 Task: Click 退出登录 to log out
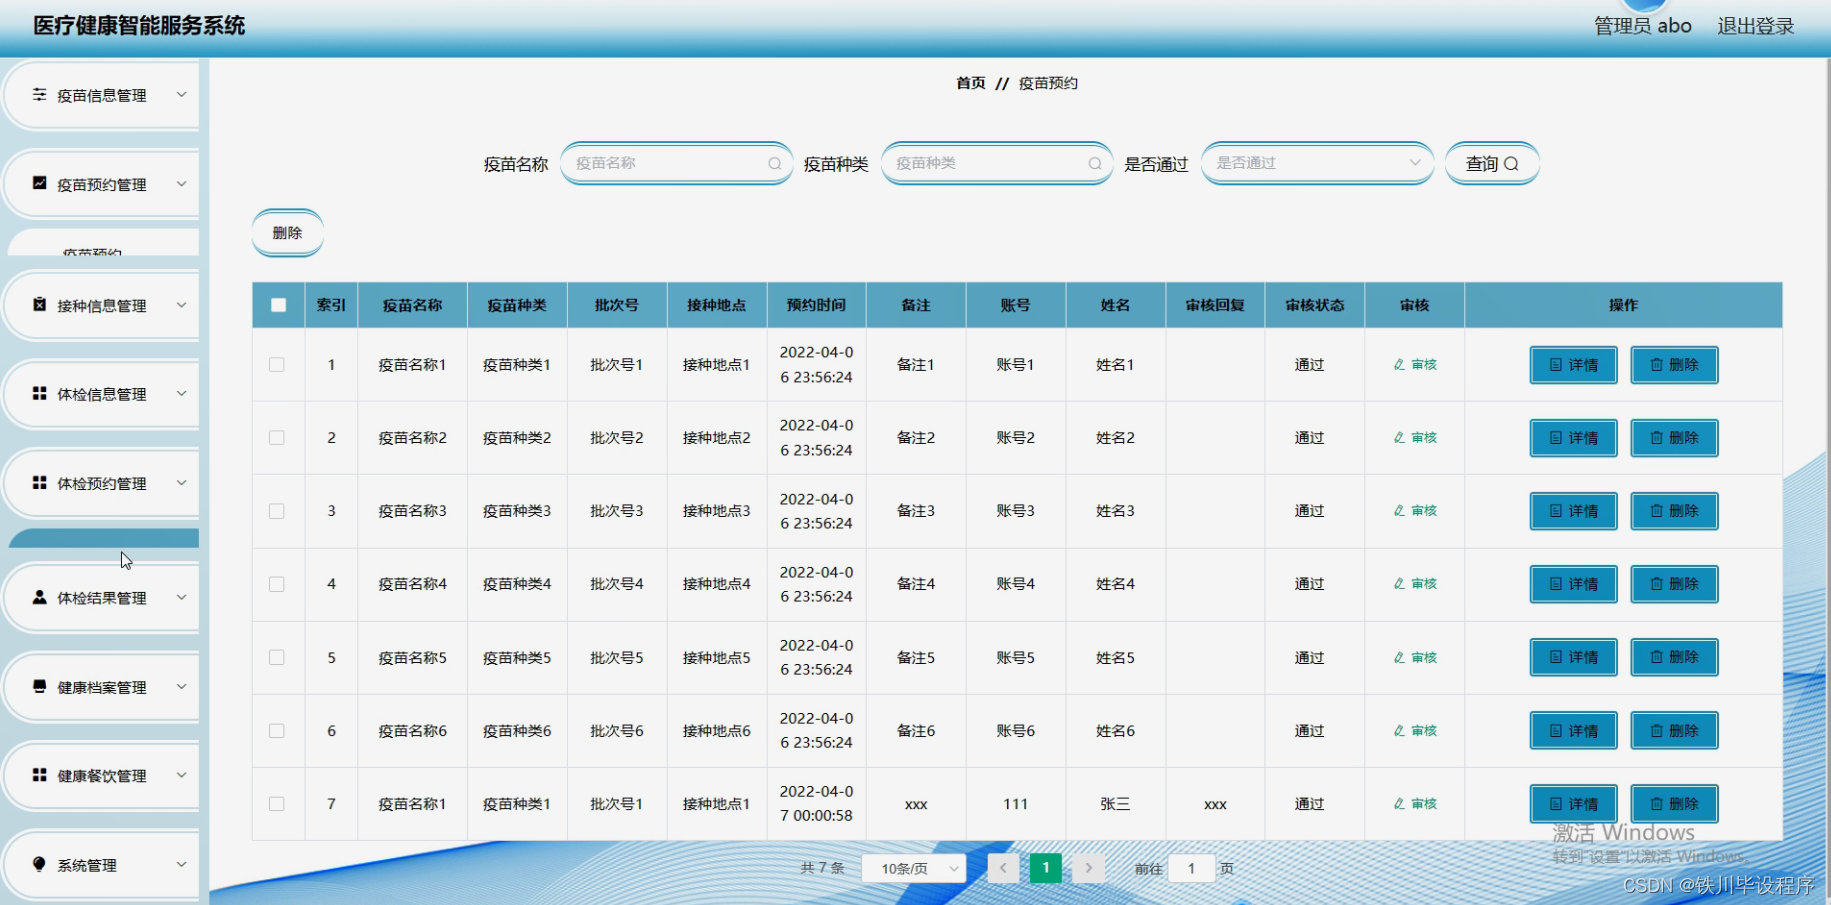coord(1755,26)
